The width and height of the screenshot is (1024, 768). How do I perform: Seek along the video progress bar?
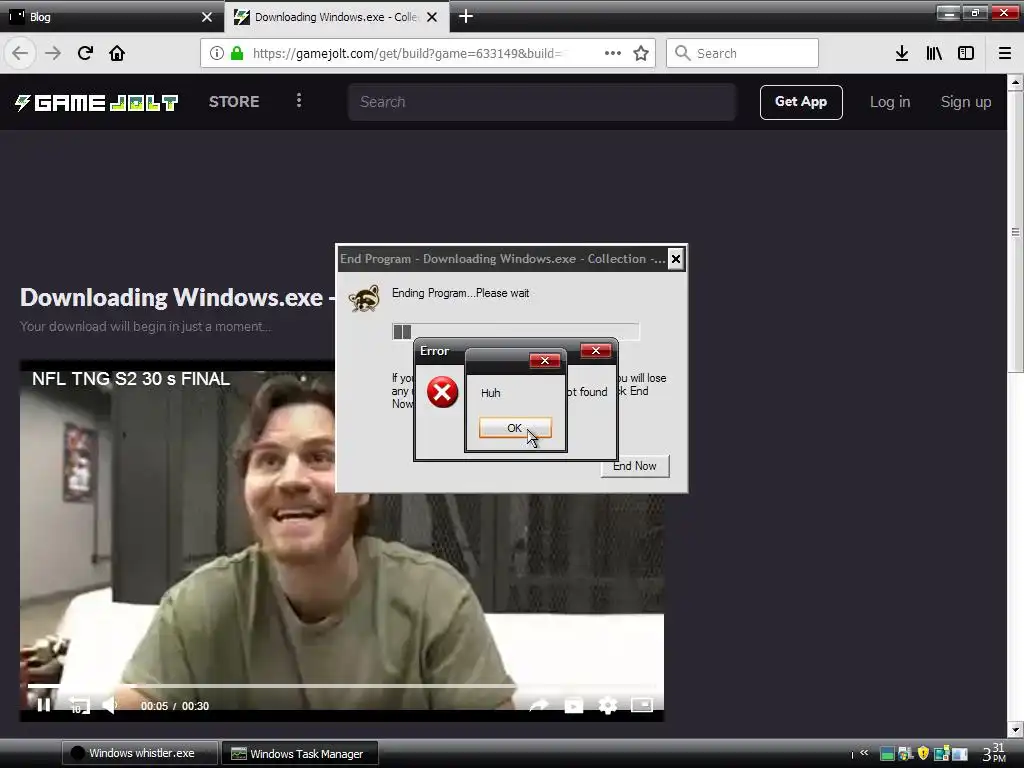click(x=342, y=686)
